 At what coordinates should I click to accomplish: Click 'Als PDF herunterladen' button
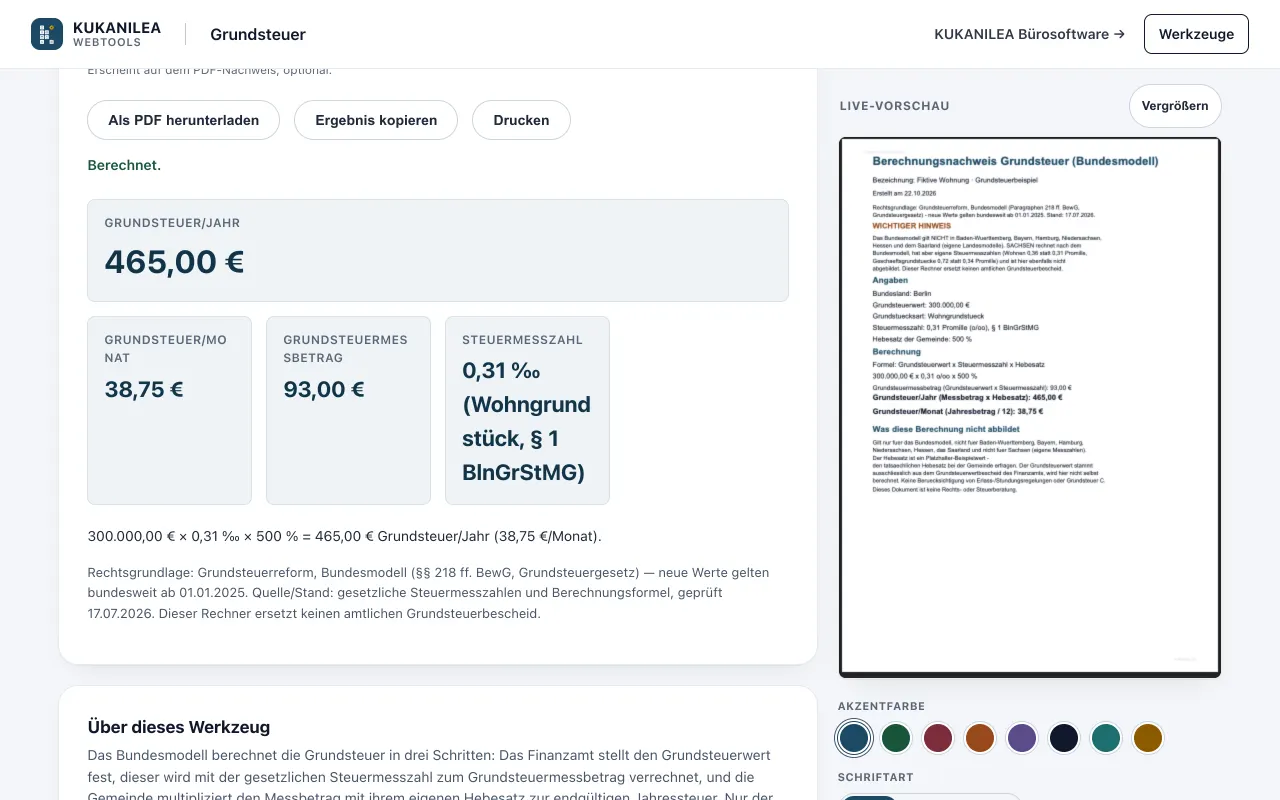pos(184,120)
